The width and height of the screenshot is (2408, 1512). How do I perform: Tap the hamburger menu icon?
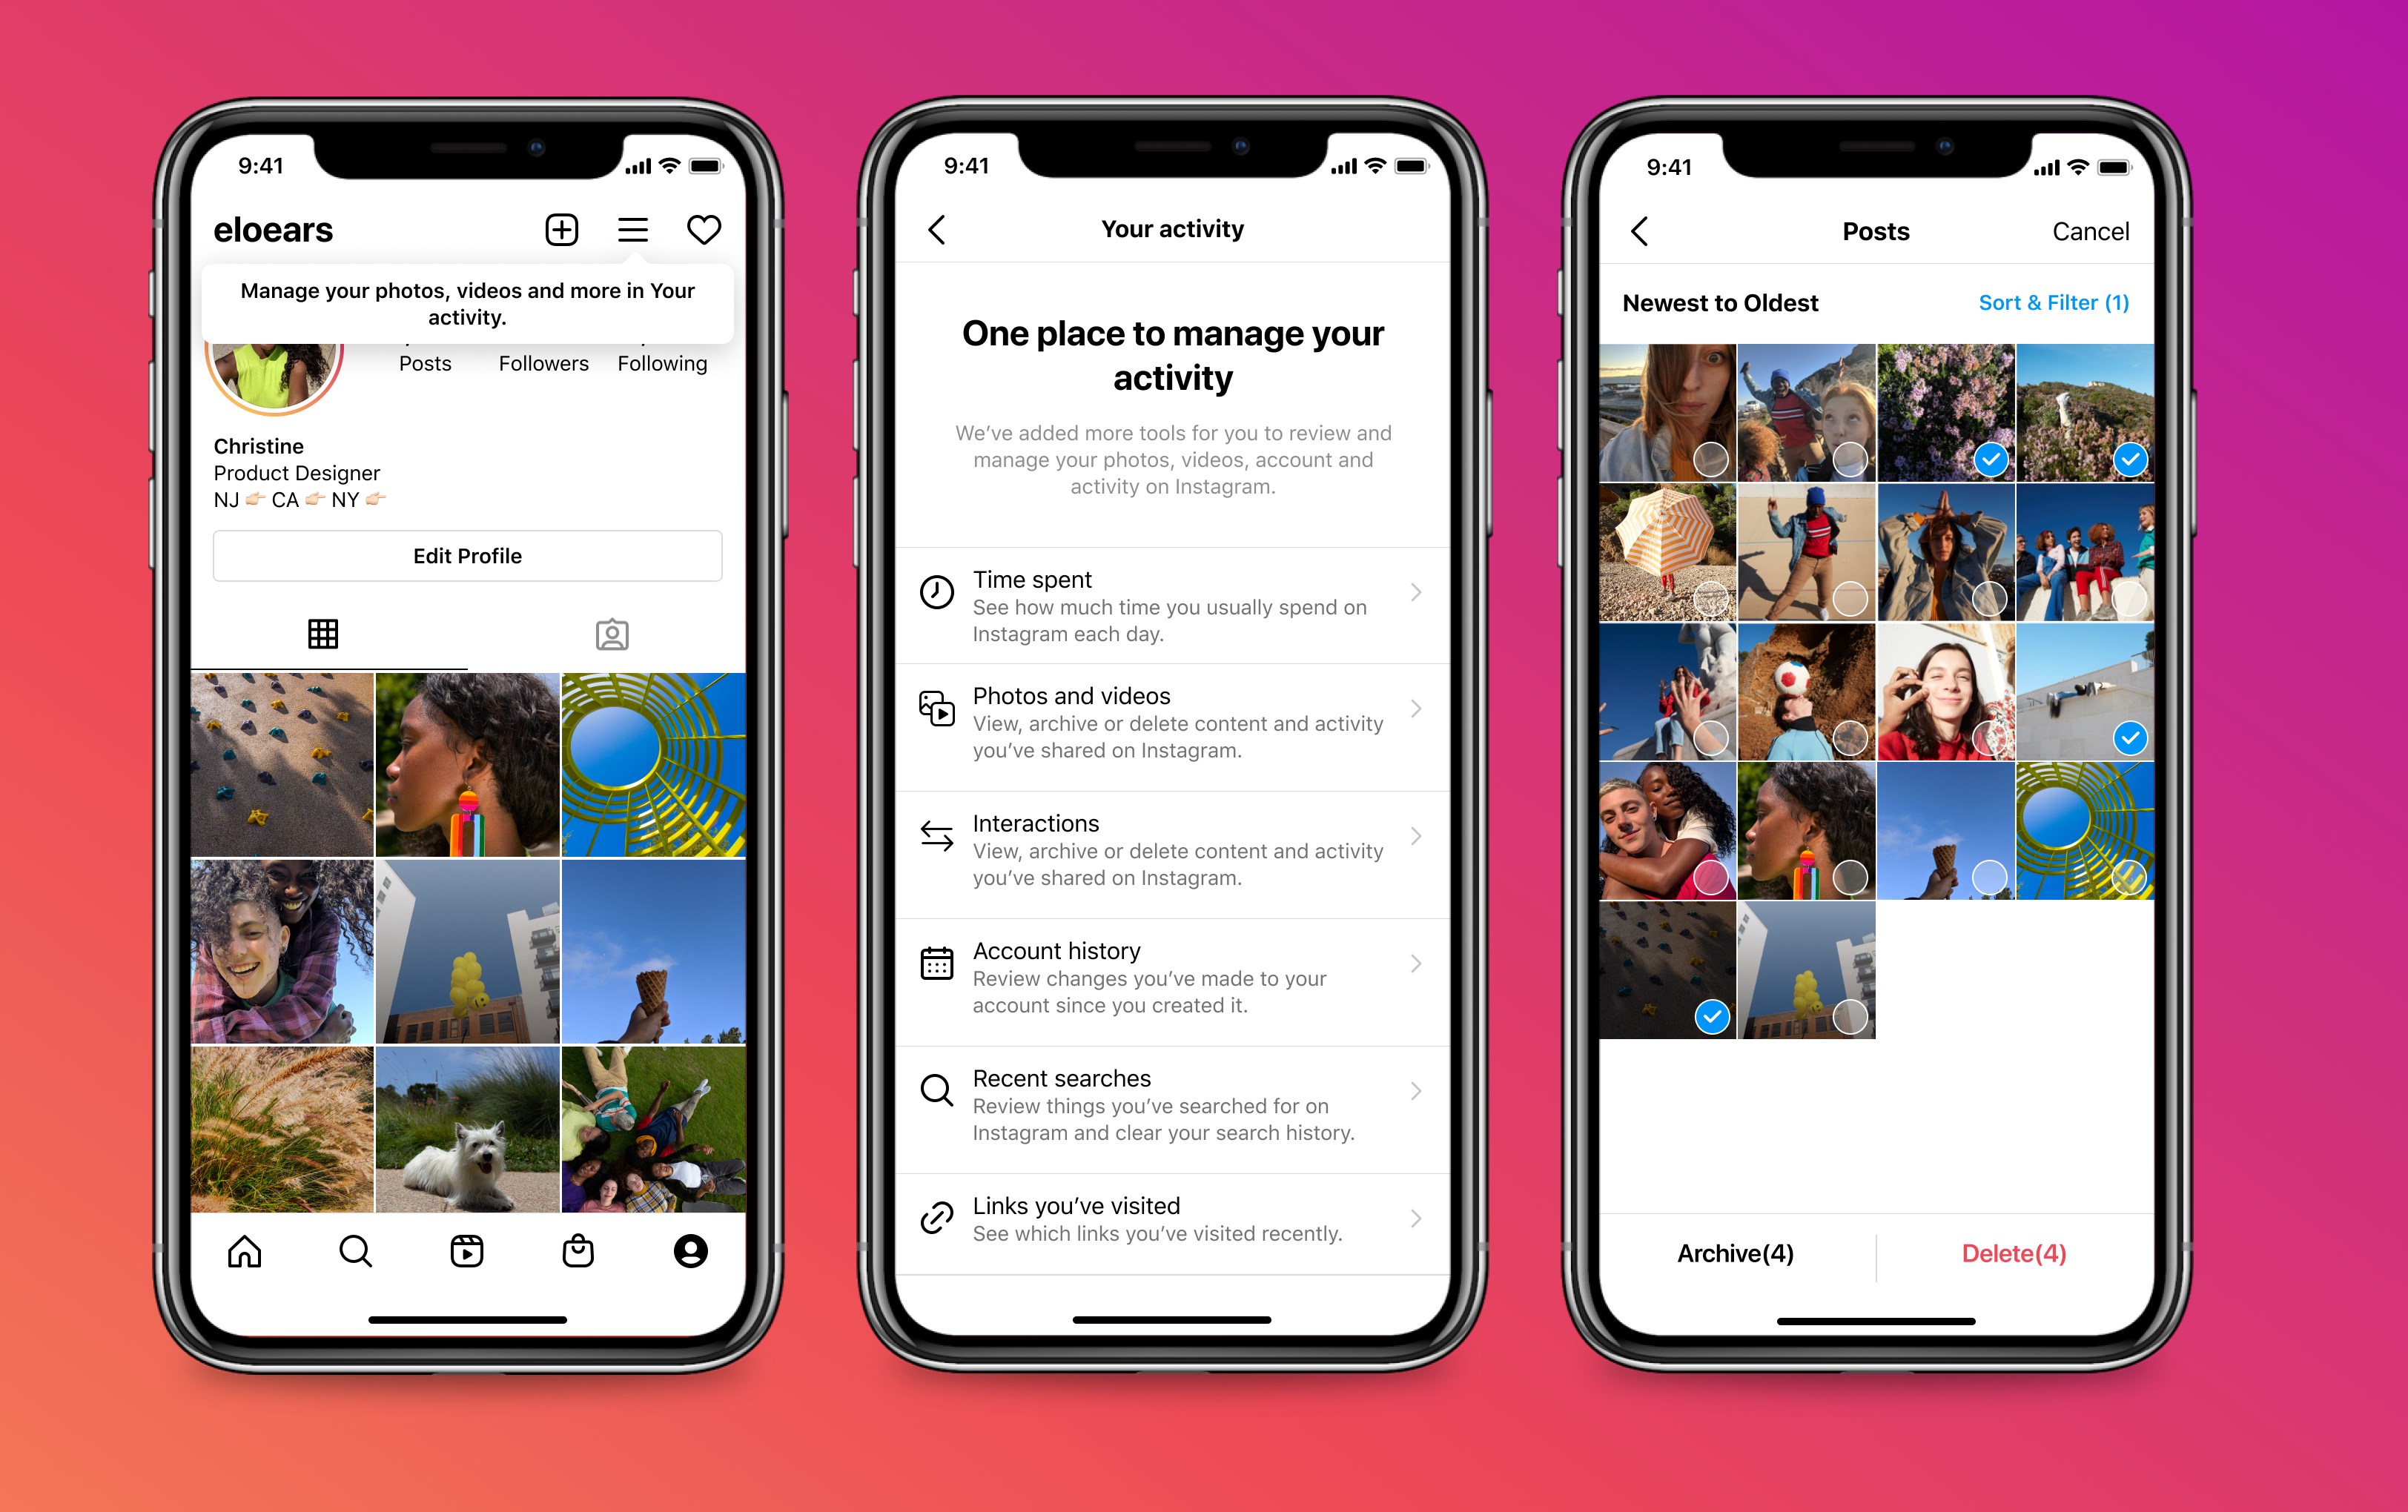click(632, 228)
